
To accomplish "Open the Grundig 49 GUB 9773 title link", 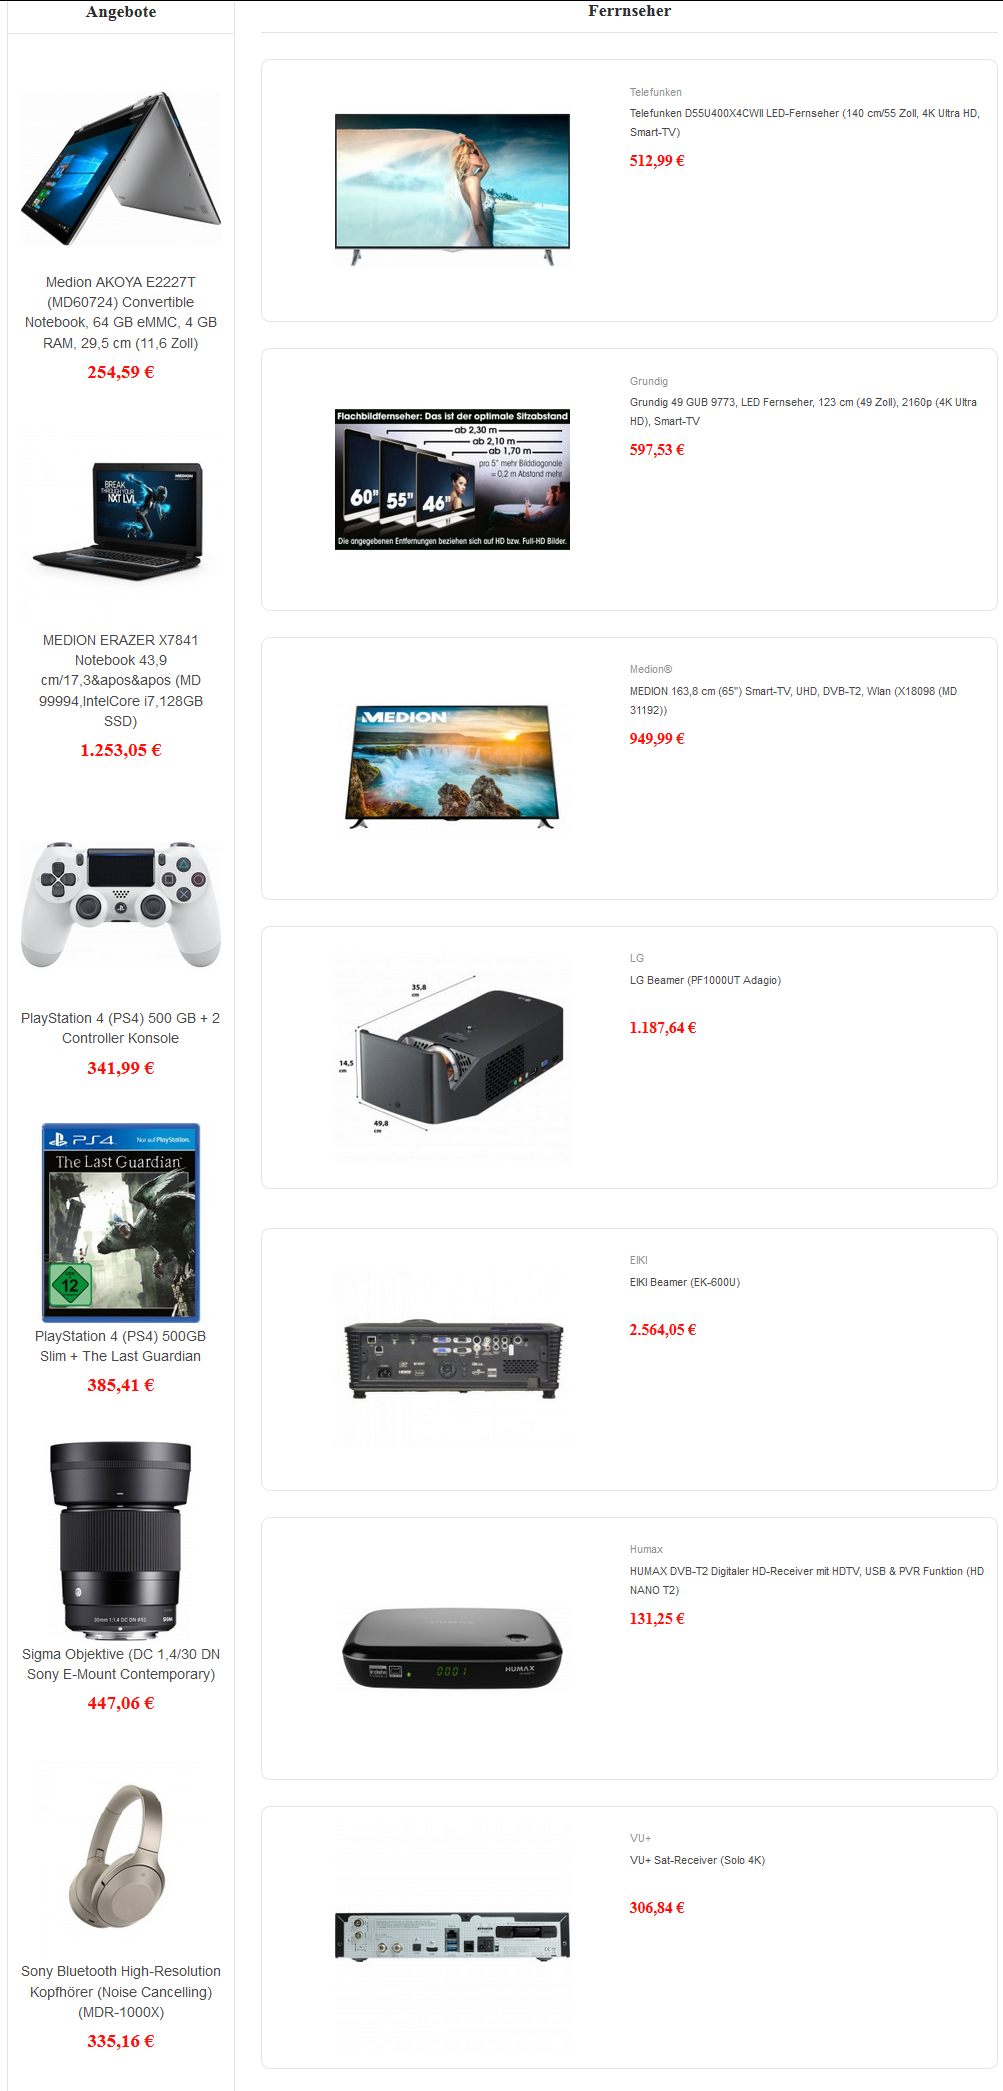I will point(803,411).
